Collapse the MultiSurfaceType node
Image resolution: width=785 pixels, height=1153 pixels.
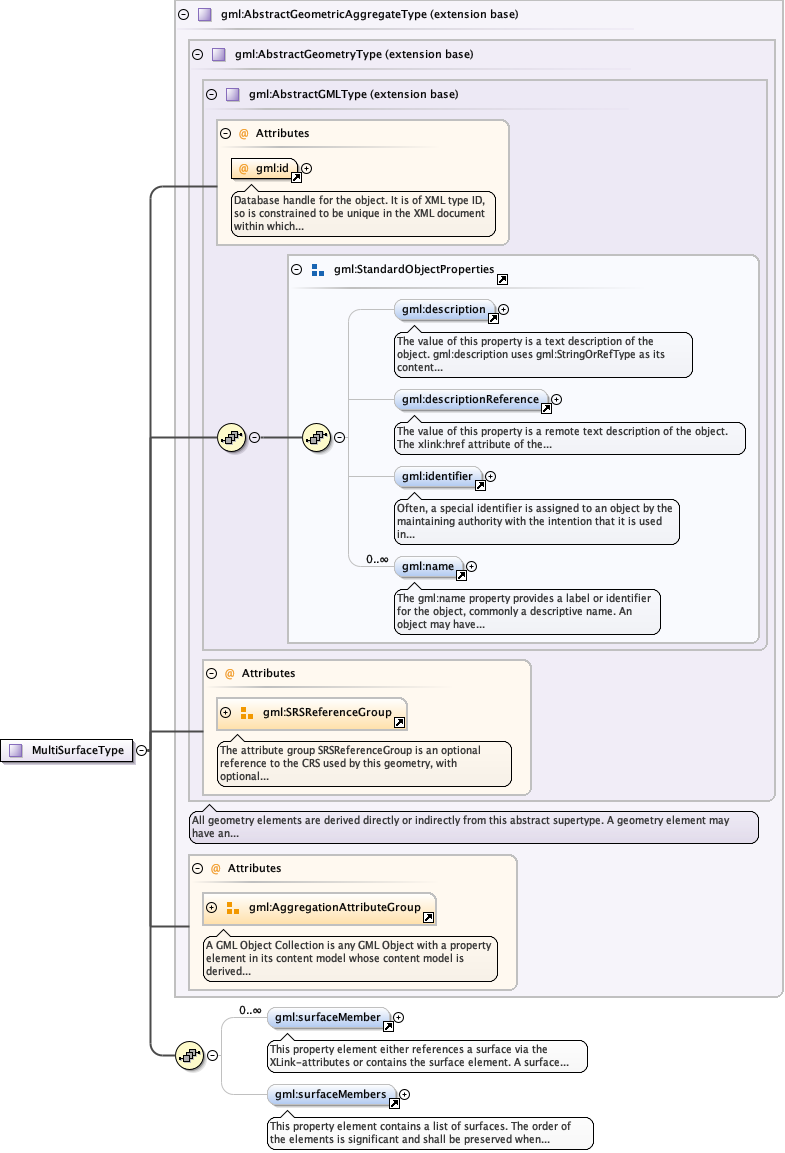tap(142, 750)
